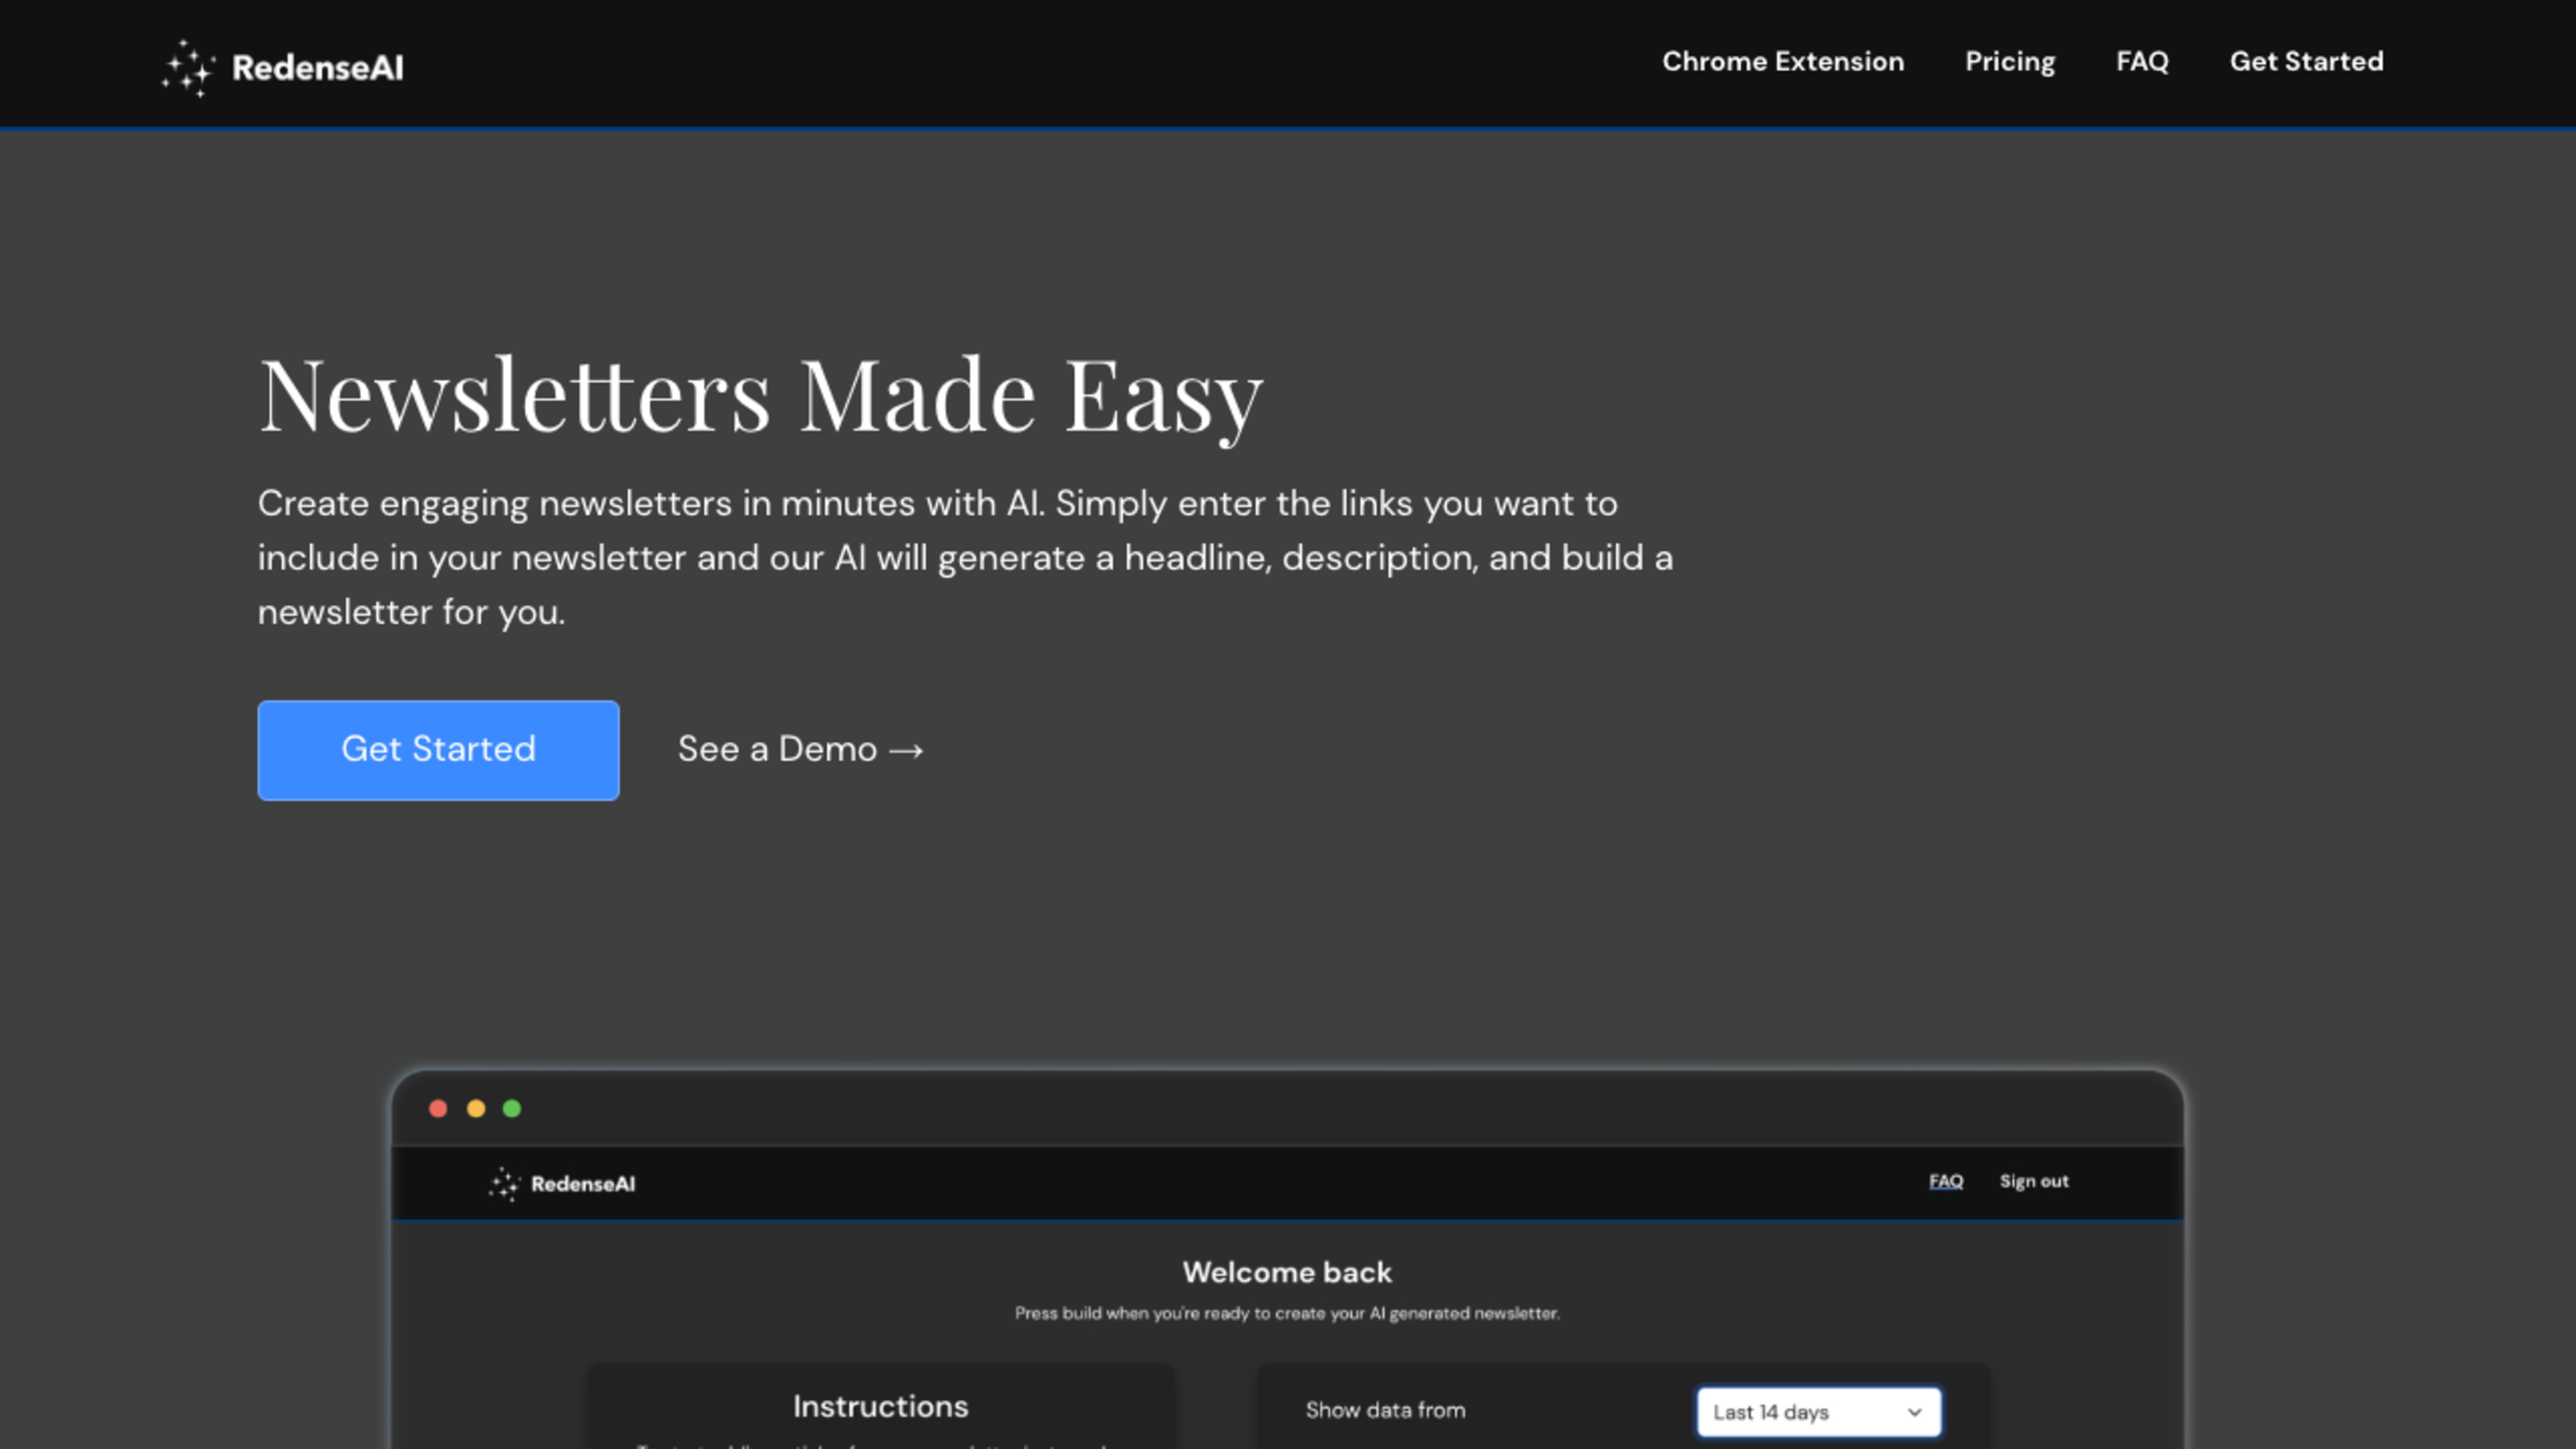Click the yellow dot in demo window
This screenshot has width=2576, height=1449.
point(476,1108)
